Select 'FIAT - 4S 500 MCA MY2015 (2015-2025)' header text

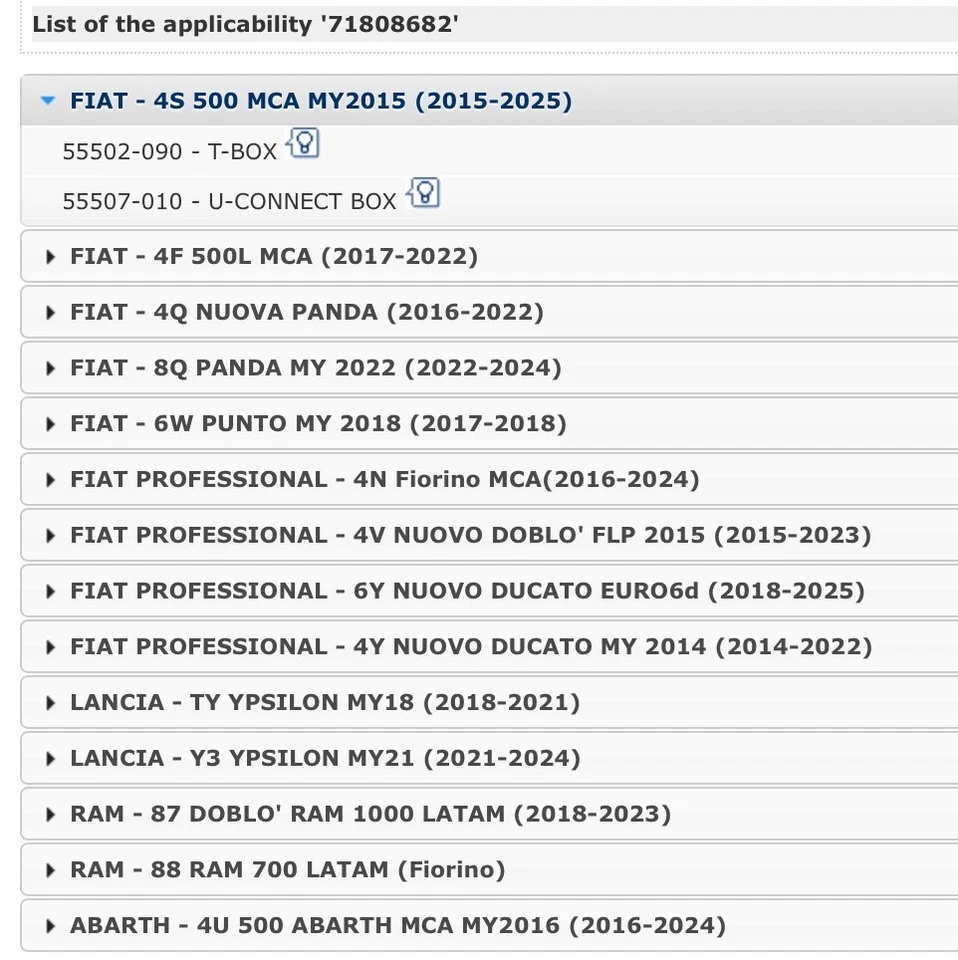click(321, 101)
